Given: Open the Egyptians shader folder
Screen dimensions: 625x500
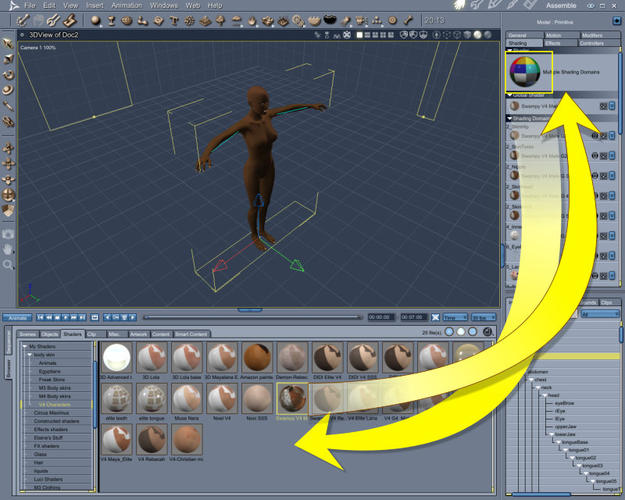Looking at the screenshot, I should point(49,371).
